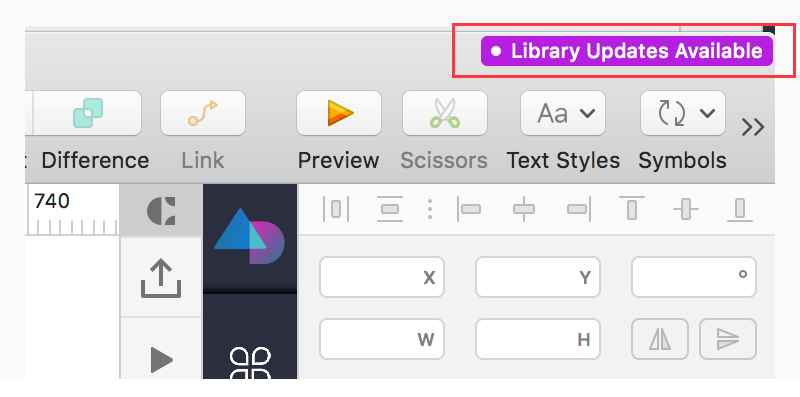800x397 pixels.
Task: Select the Scissors tool
Action: tap(444, 113)
